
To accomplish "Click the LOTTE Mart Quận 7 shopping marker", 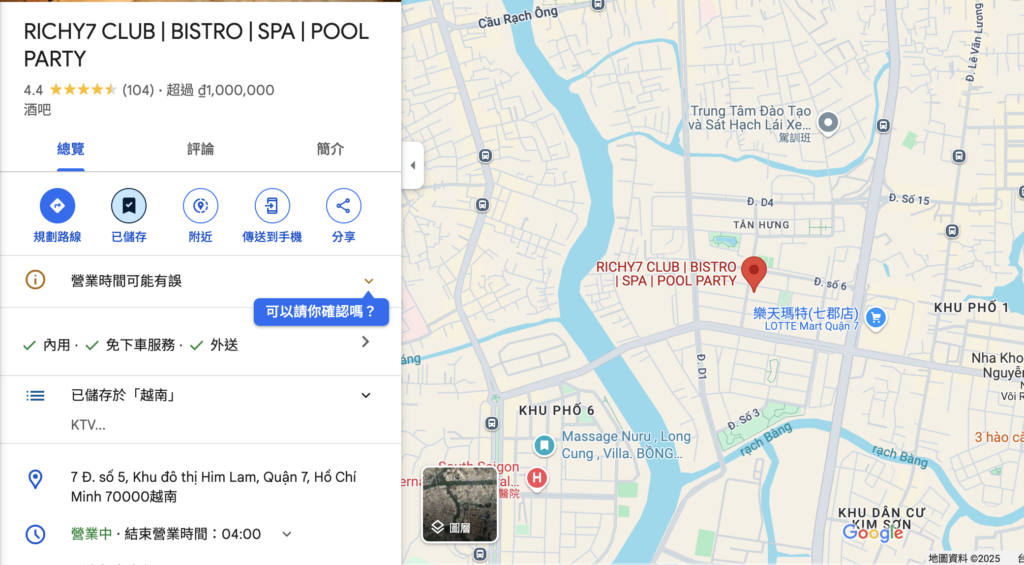I will [876, 318].
